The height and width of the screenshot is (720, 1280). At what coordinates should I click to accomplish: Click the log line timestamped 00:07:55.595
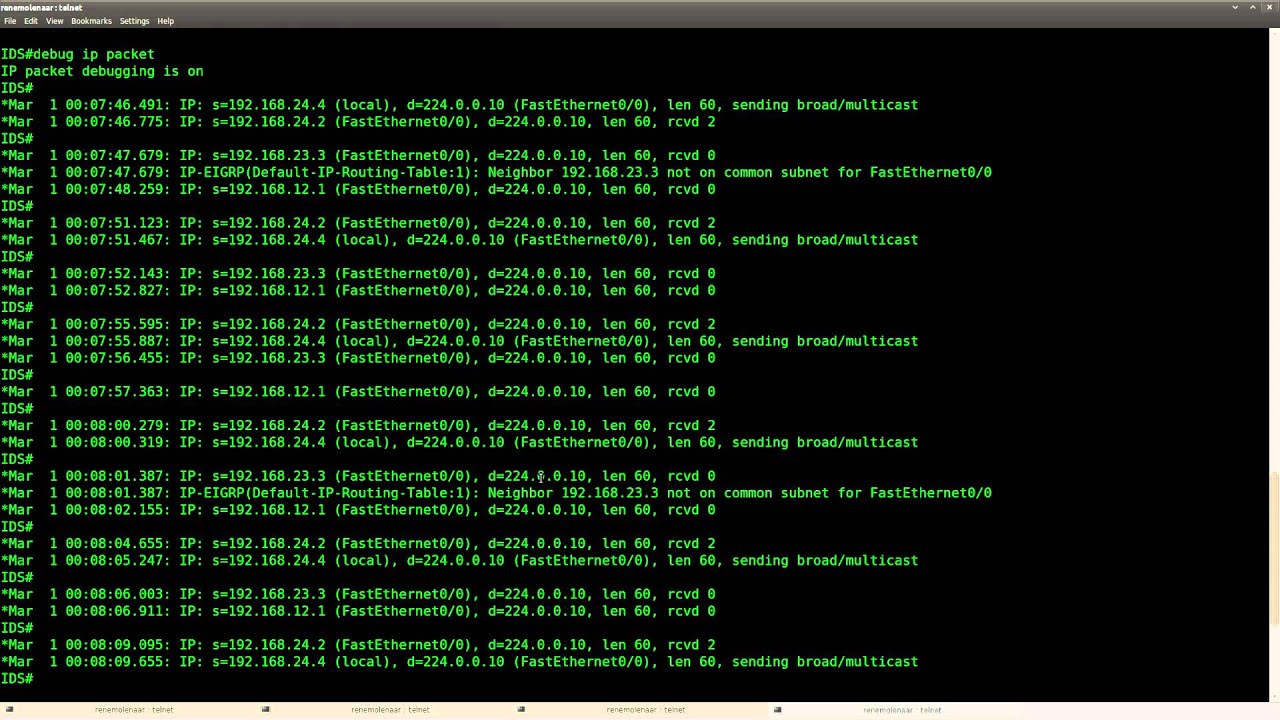coord(358,324)
